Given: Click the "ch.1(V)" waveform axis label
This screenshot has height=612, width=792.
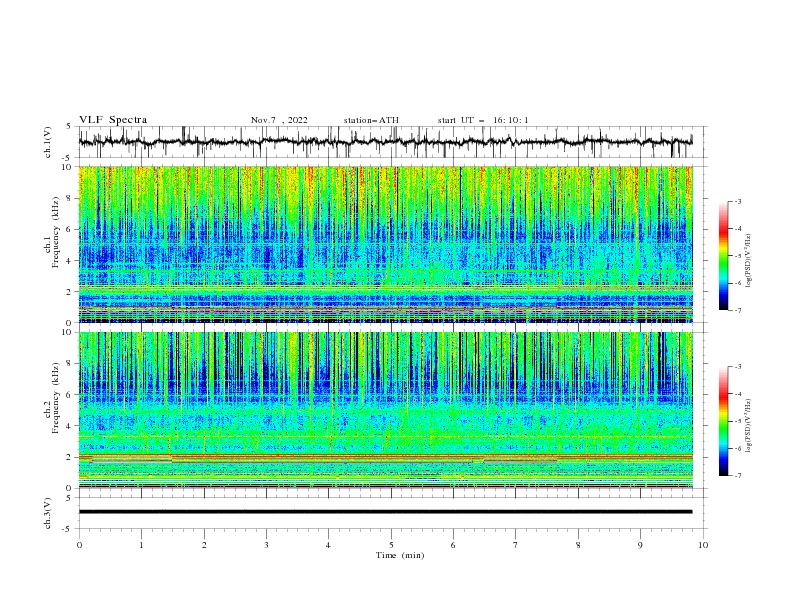Looking at the screenshot, I should (48, 142).
